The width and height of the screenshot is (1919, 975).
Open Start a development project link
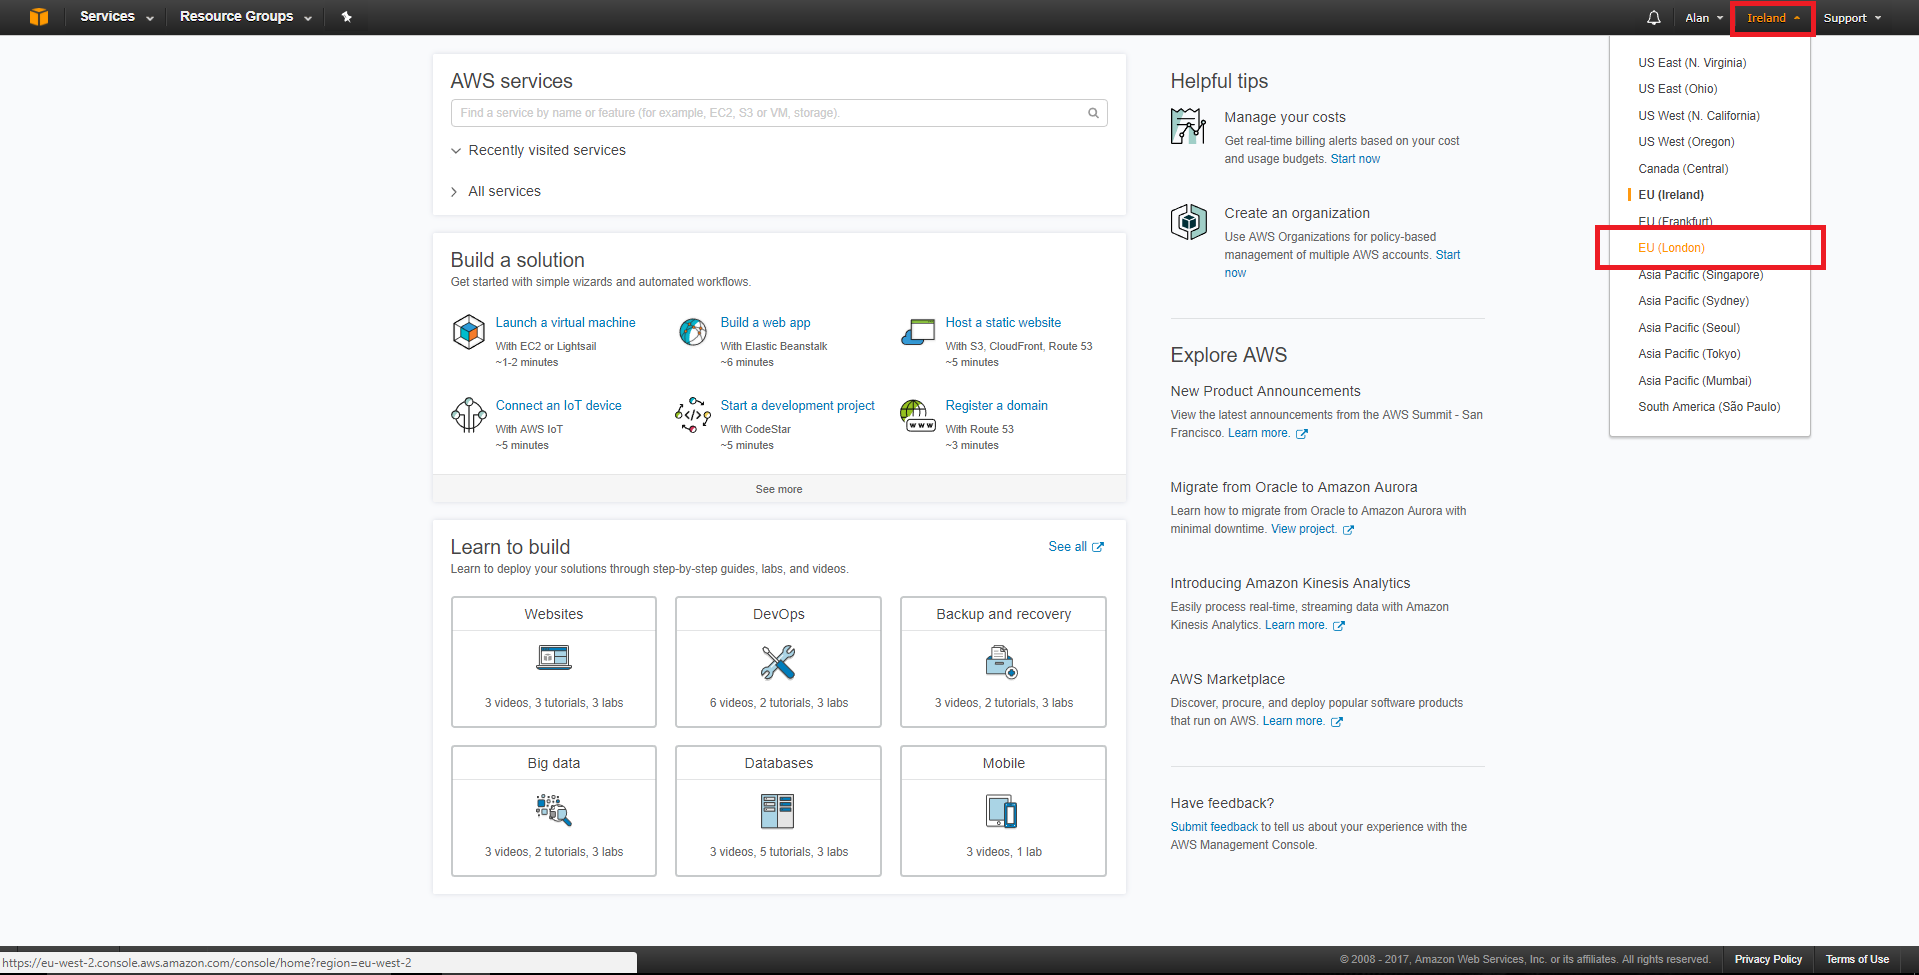click(797, 406)
